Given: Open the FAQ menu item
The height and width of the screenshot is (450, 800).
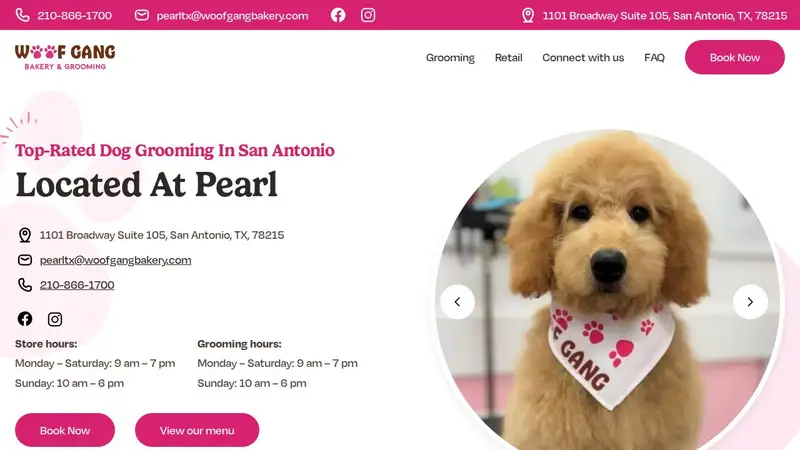Looking at the screenshot, I should click(x=655, y=58).
